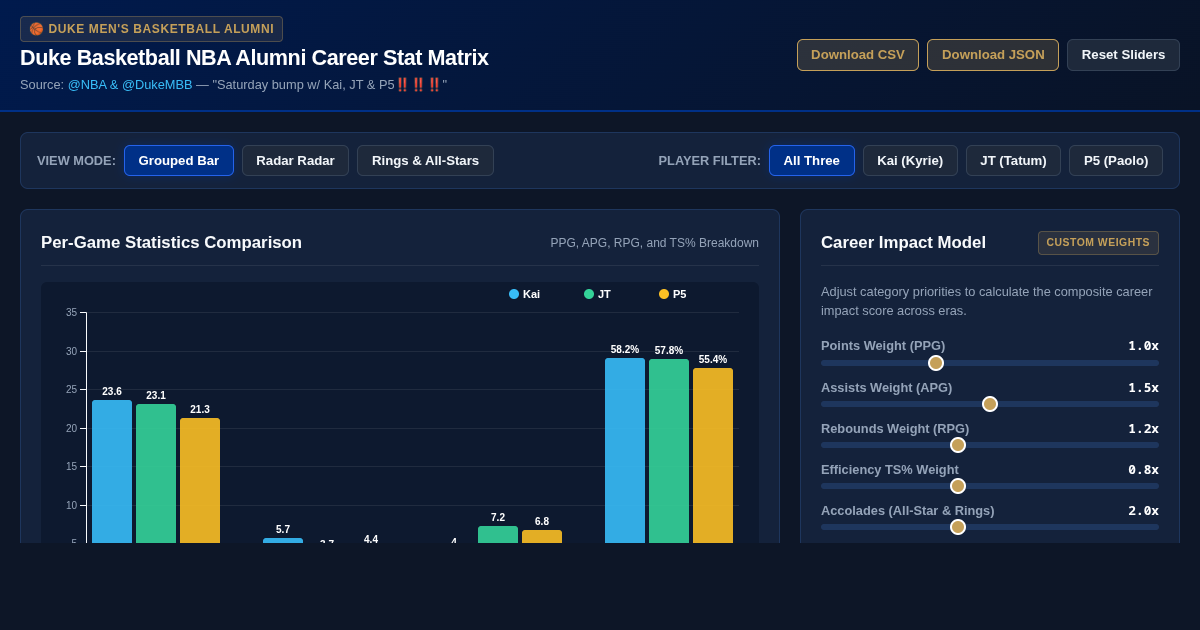
Task: Click JT's 57.8% TS bar
Action: pyautogui.click(x=669, y=451)
